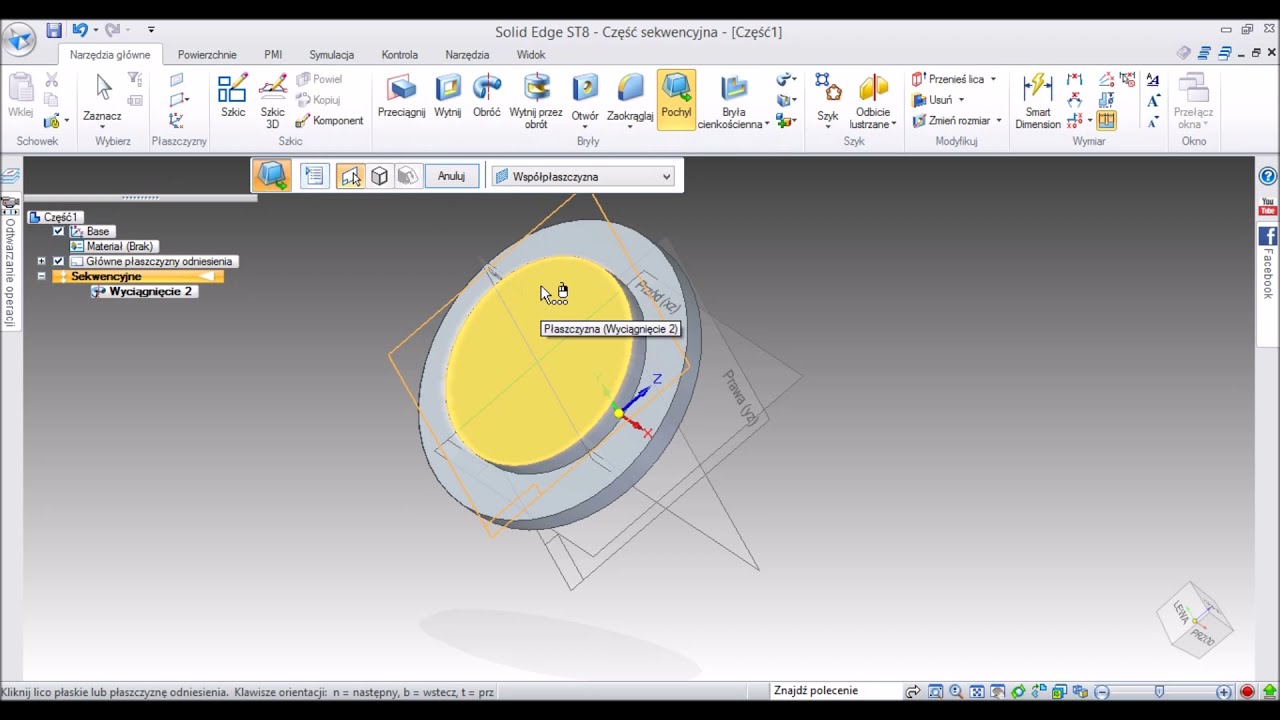Expand the Główne płaszczyzny odniesienia node
This screenshot has height=720, width=1280.
click(x=41, y=261)
